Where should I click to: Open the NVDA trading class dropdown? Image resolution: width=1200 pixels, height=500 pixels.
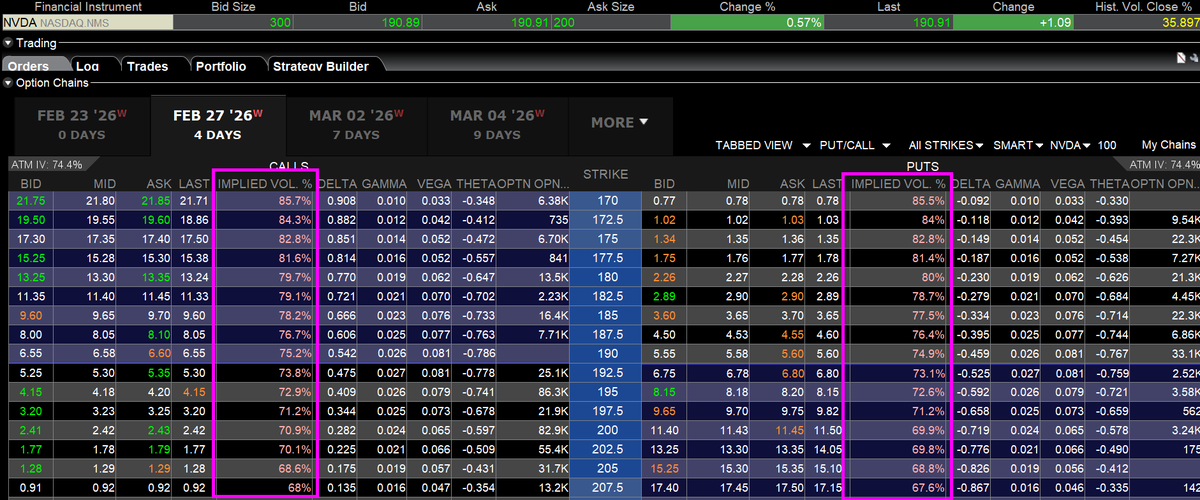tap(1071, 145)
